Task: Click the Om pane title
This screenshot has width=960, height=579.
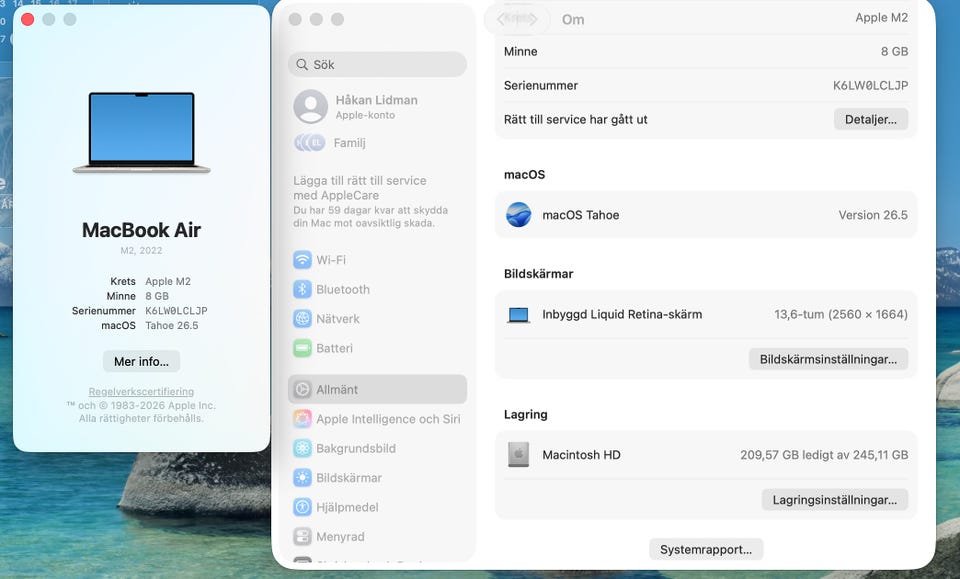Action: pyautogui.click(x=573, y=20)
